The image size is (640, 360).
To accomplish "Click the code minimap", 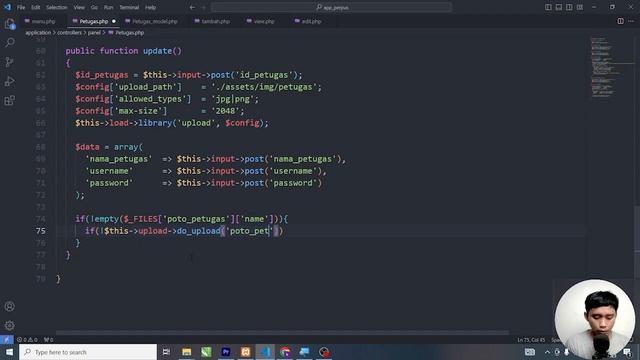I will [x=611, y=68].
